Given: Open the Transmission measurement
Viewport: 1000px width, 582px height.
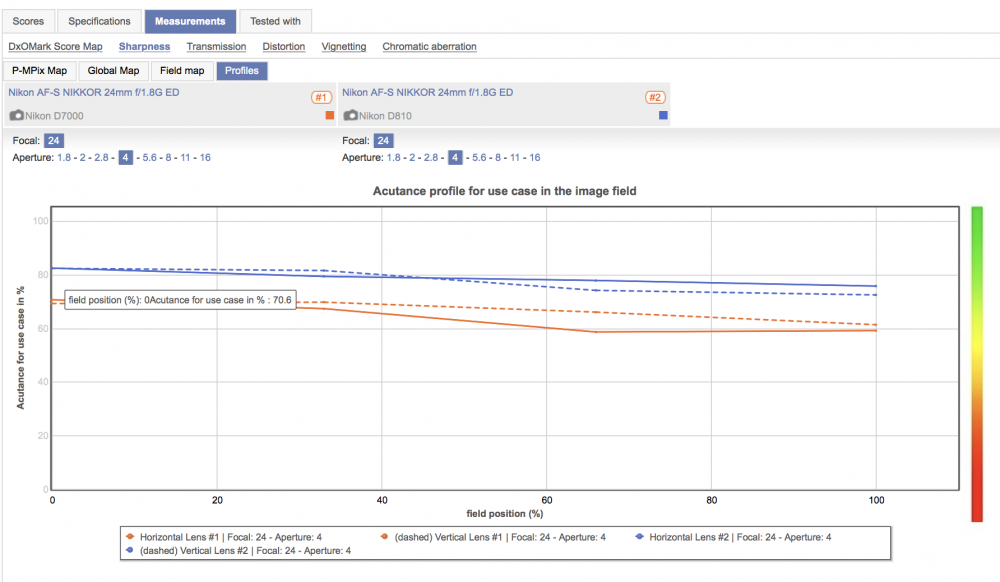Looking at the screenshot, I should pyautogui.click(x=216, y=47).
